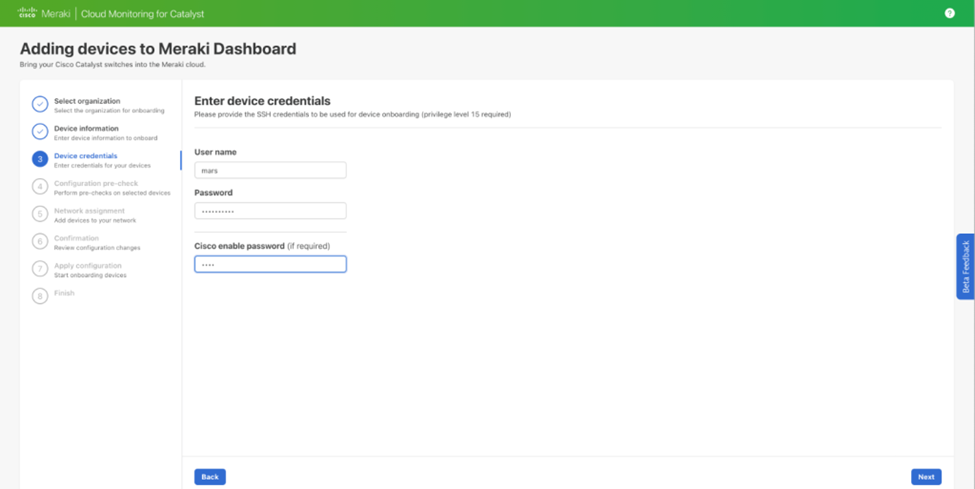Screen dimensions: 975x489
Task: Click the step 7 Apply configuration circle
Action: [40, 269]
